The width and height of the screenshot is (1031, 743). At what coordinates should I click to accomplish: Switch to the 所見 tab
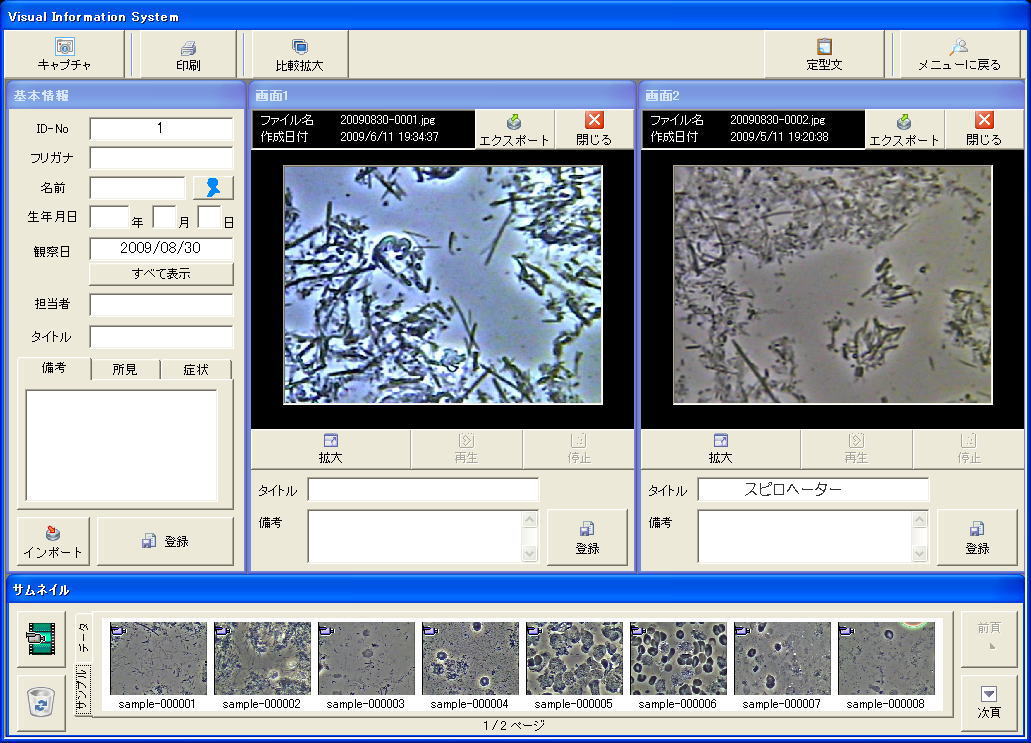125,369
